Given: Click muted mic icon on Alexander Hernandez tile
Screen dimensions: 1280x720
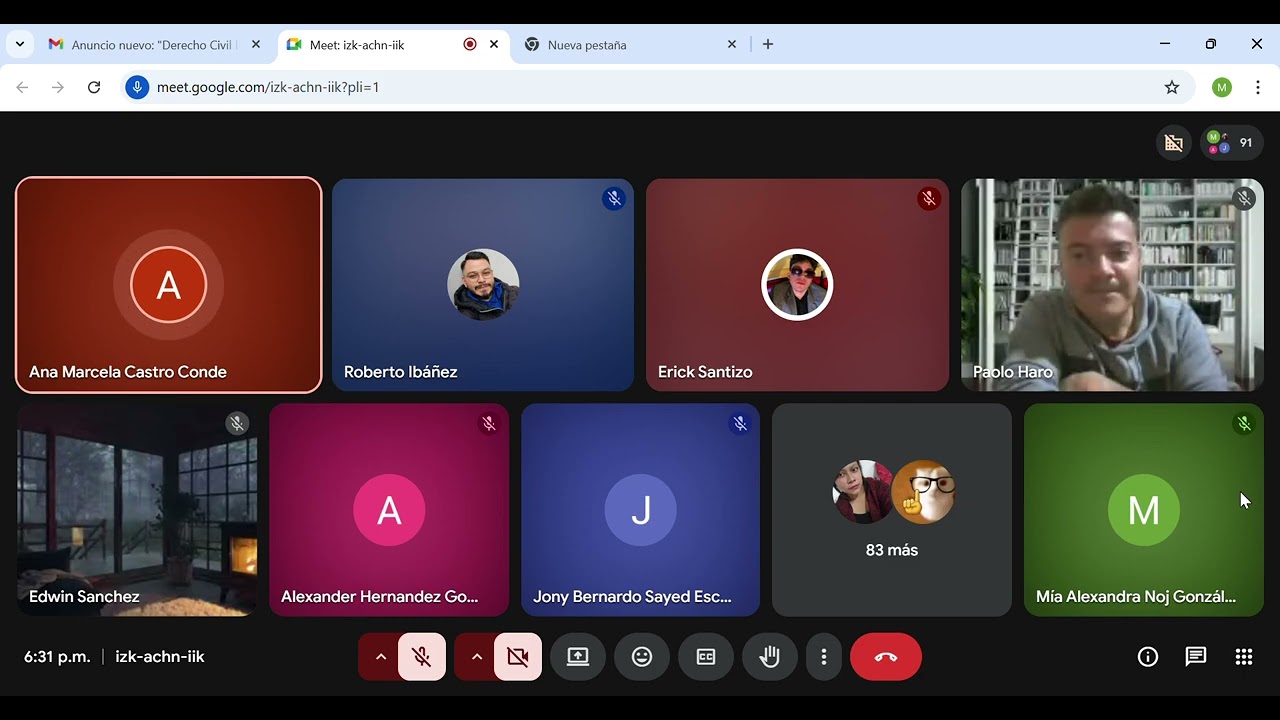Looking at the screenshot, I should (x=489, y=423).
